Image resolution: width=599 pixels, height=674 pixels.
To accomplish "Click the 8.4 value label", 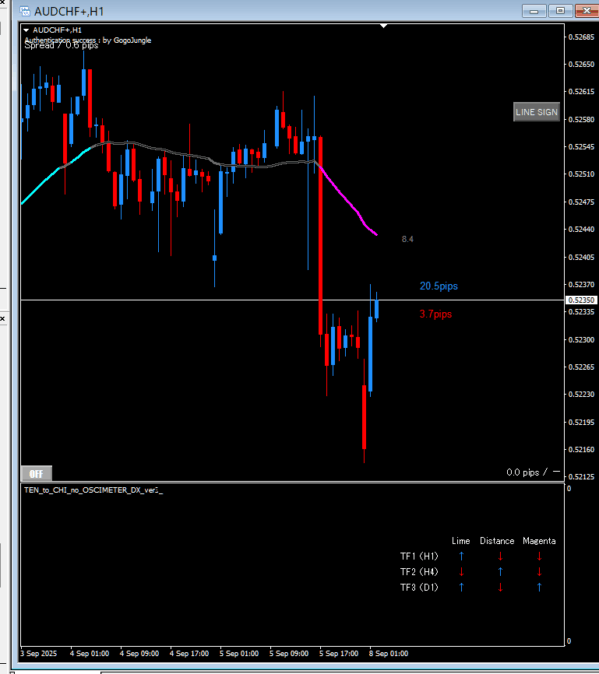I will click(407, 239).
